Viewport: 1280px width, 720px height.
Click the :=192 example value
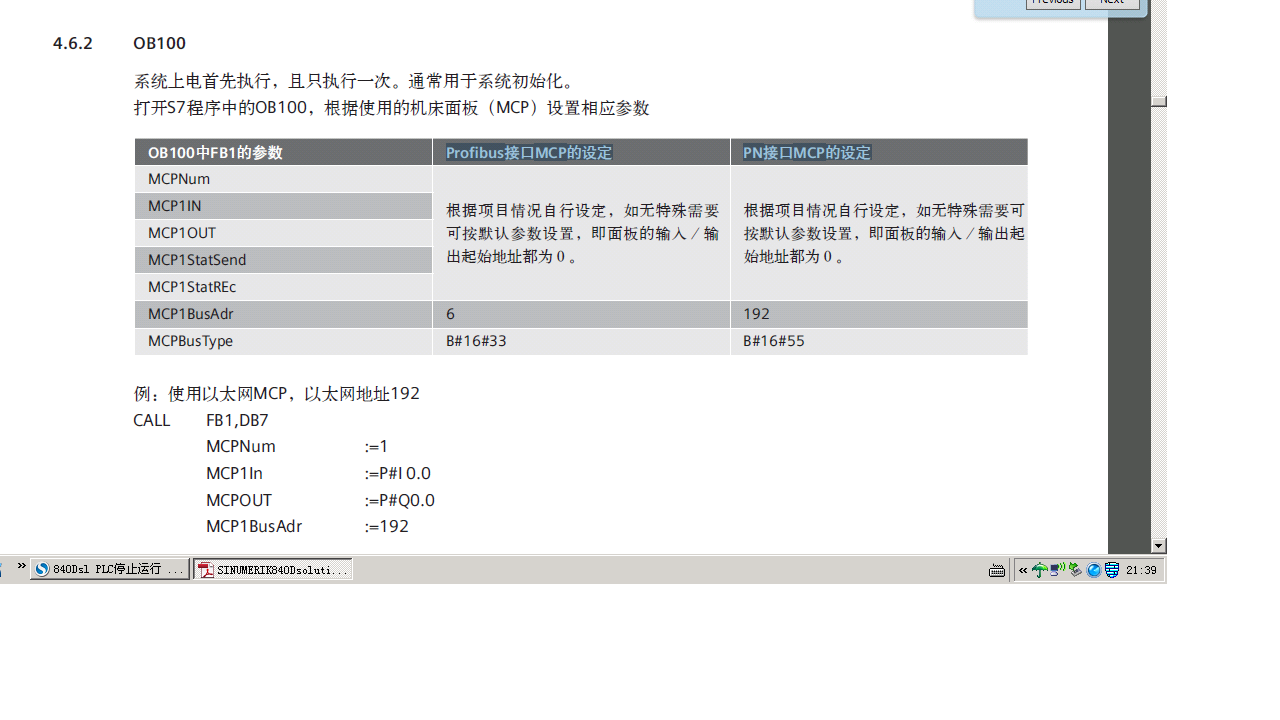click(387, 526)
